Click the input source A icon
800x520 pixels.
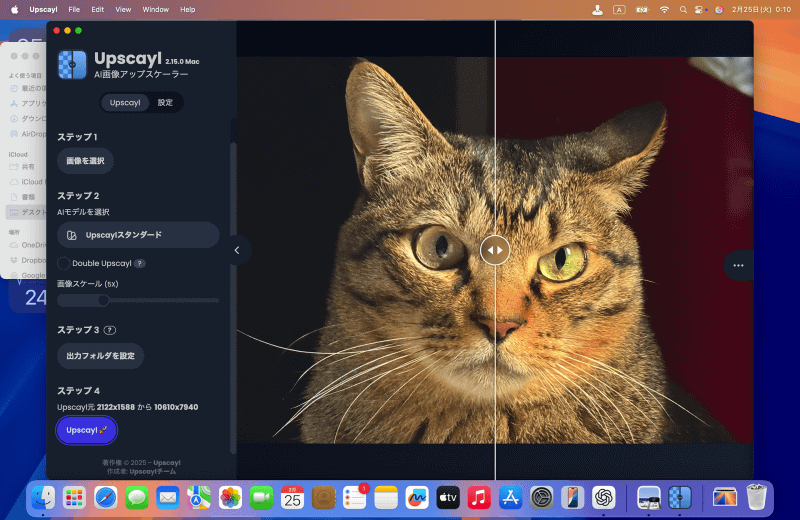(x=619, y=9)
